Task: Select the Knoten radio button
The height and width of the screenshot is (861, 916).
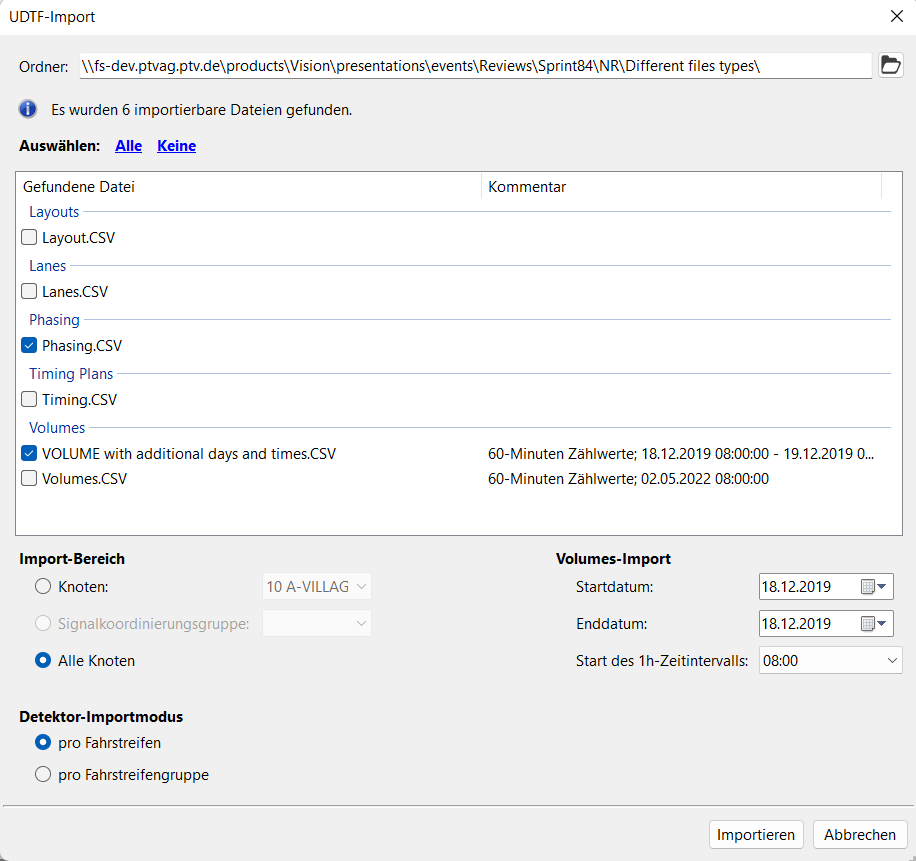Action: coord(43,587)
